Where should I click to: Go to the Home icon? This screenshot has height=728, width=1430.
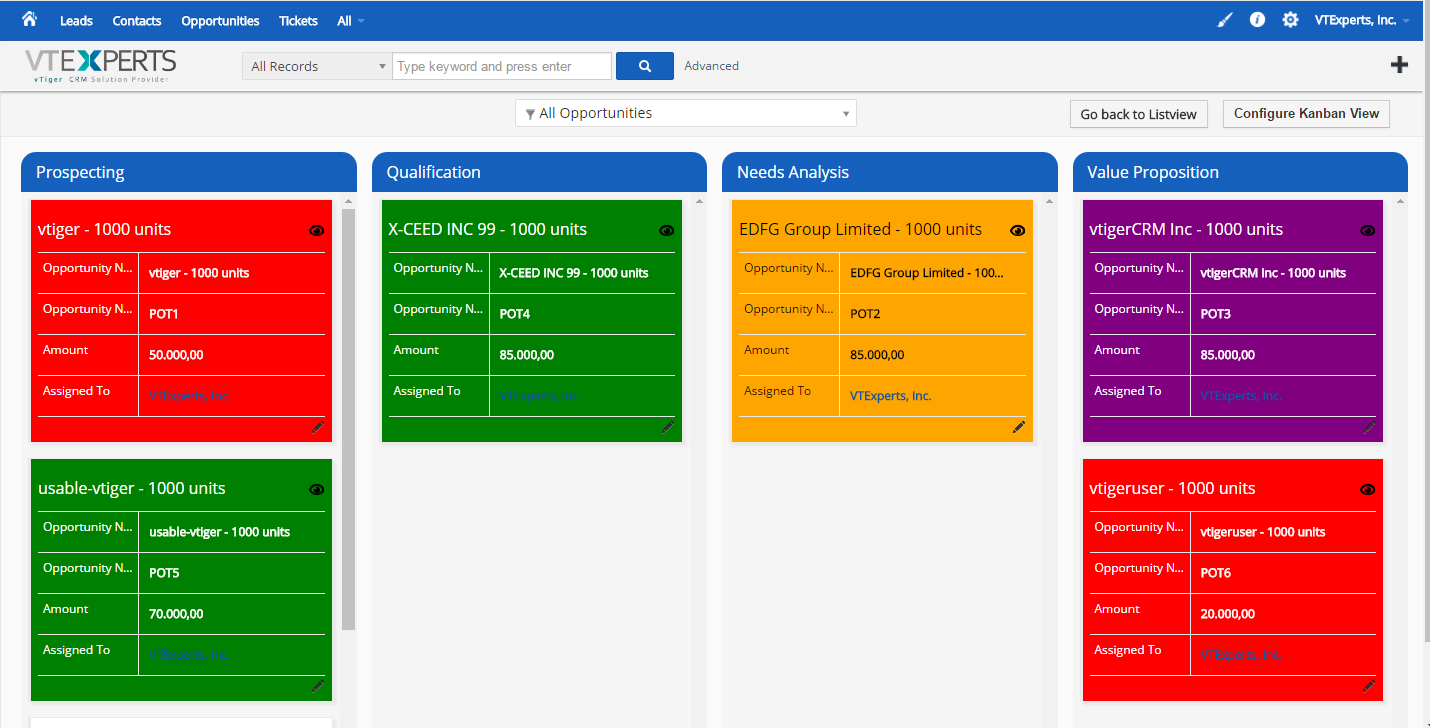coord(29,19)
